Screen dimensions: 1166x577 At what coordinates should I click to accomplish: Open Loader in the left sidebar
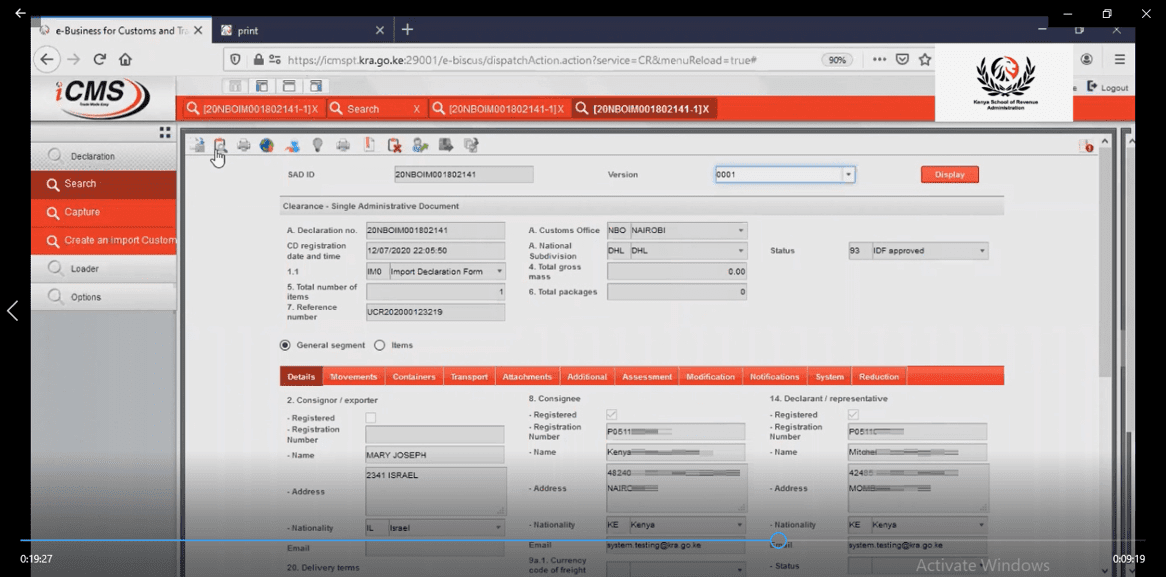pos(103,268)
